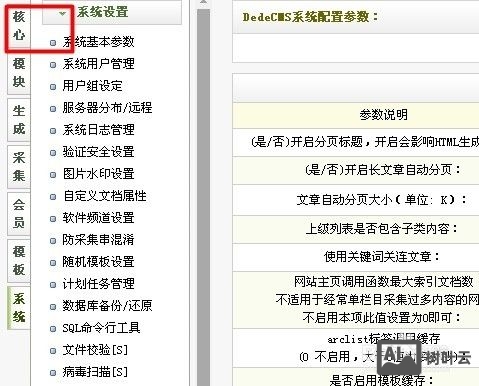Image resolution: width=479 pixels, height=386 pixels.
Task: Open 系统日志管理 link
Action: (98, 130)
